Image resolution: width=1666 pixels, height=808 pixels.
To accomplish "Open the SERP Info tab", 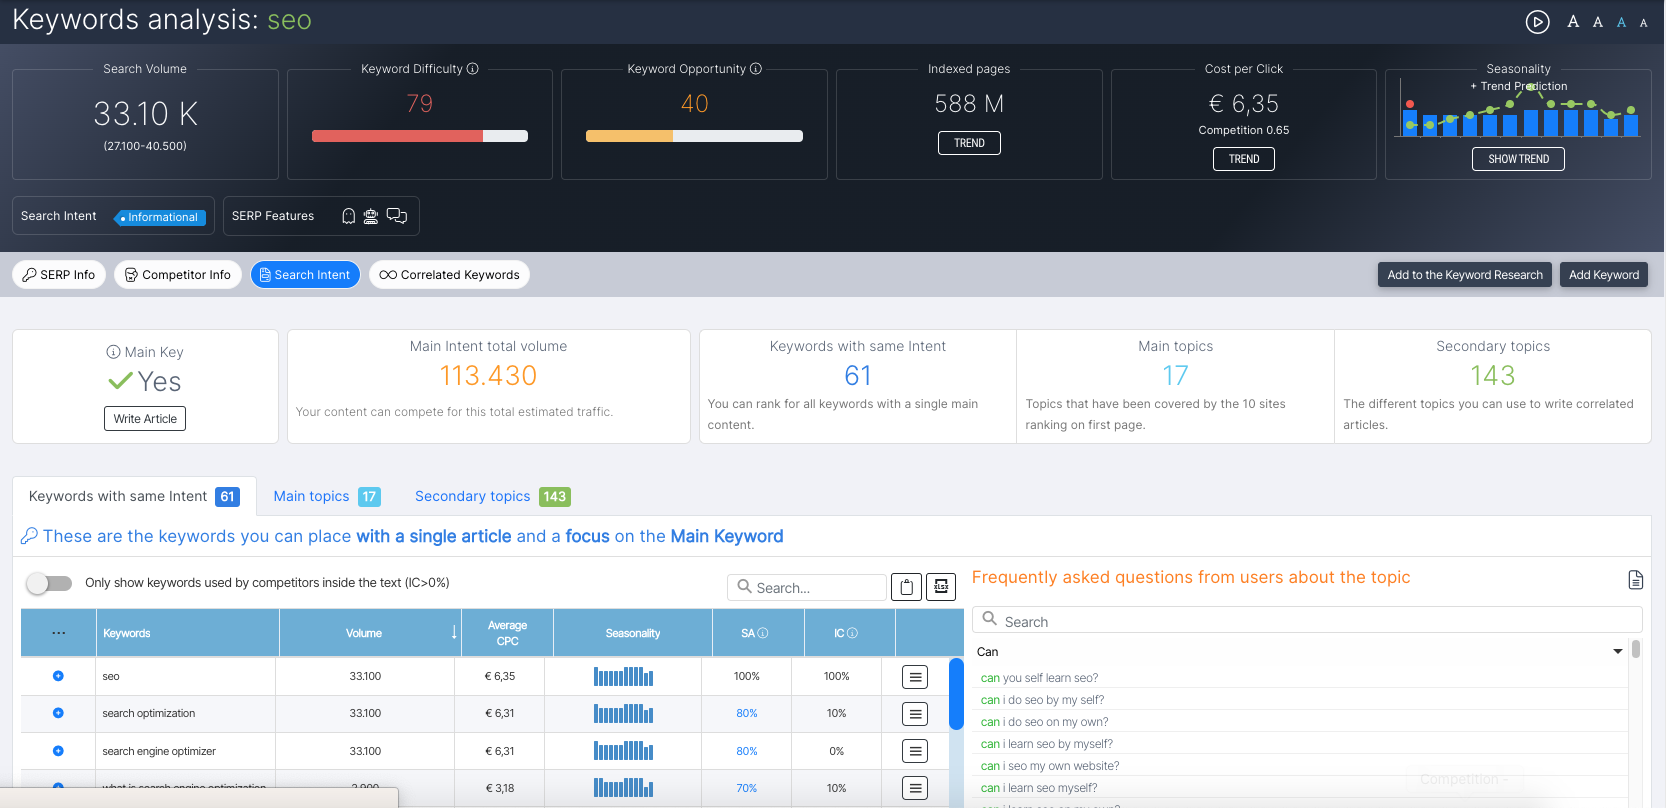I will coord(59,275).
